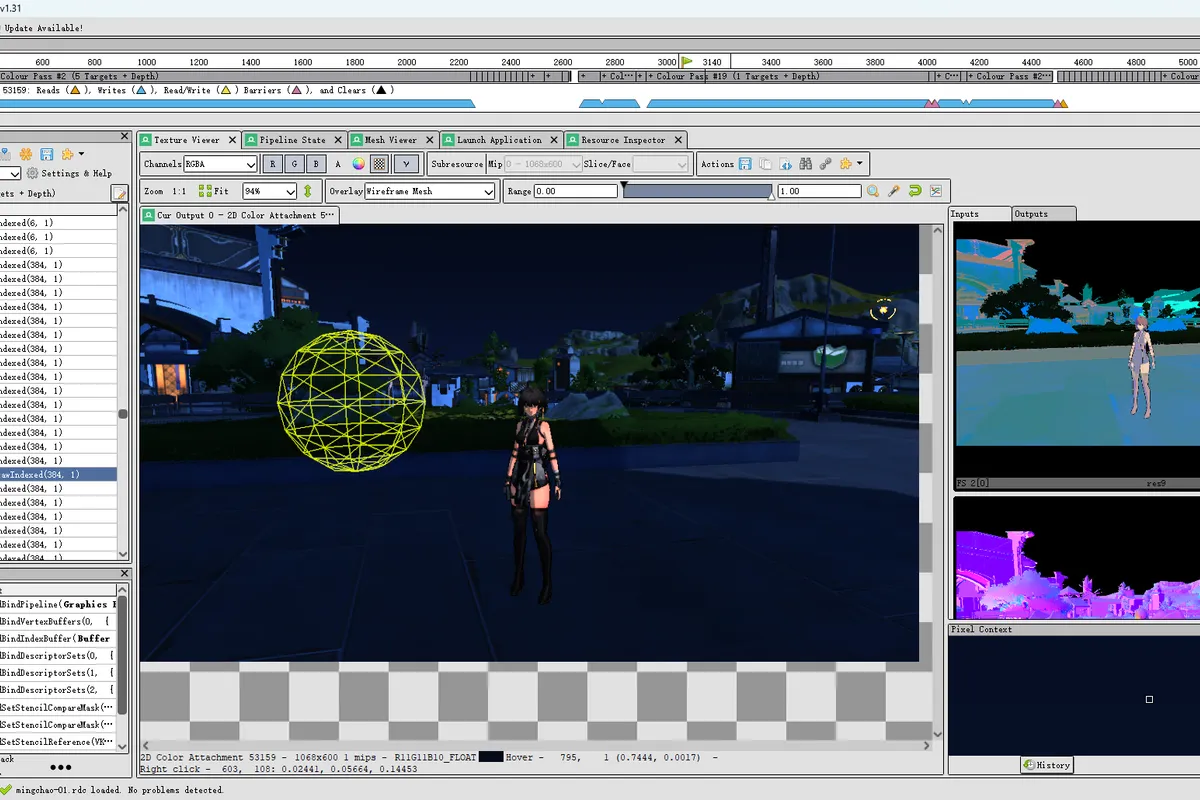Toggle the B channel button

(316, 164)
